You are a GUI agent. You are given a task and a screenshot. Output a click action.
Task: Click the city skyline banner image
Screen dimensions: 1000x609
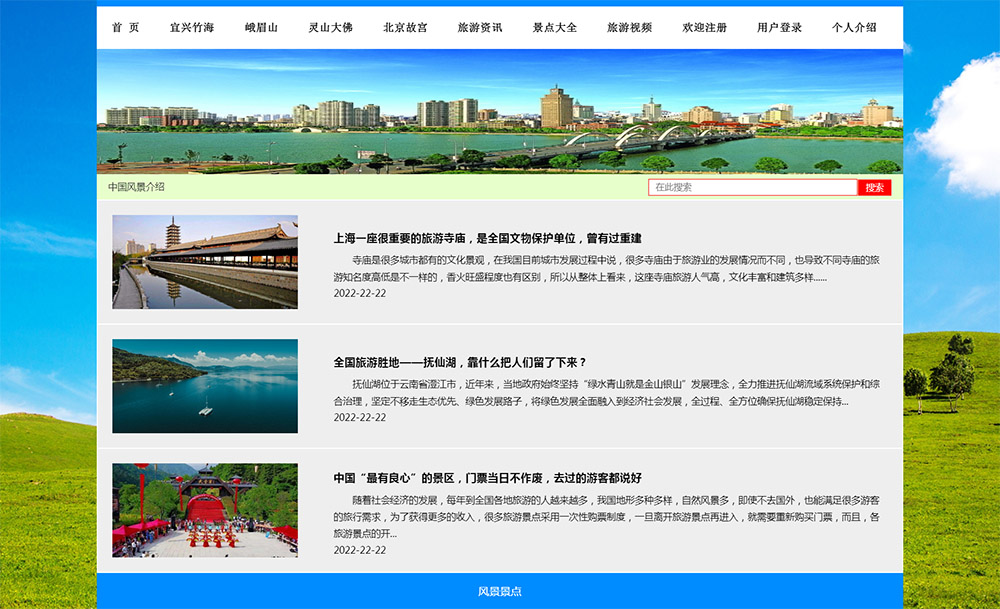point(500,112)
